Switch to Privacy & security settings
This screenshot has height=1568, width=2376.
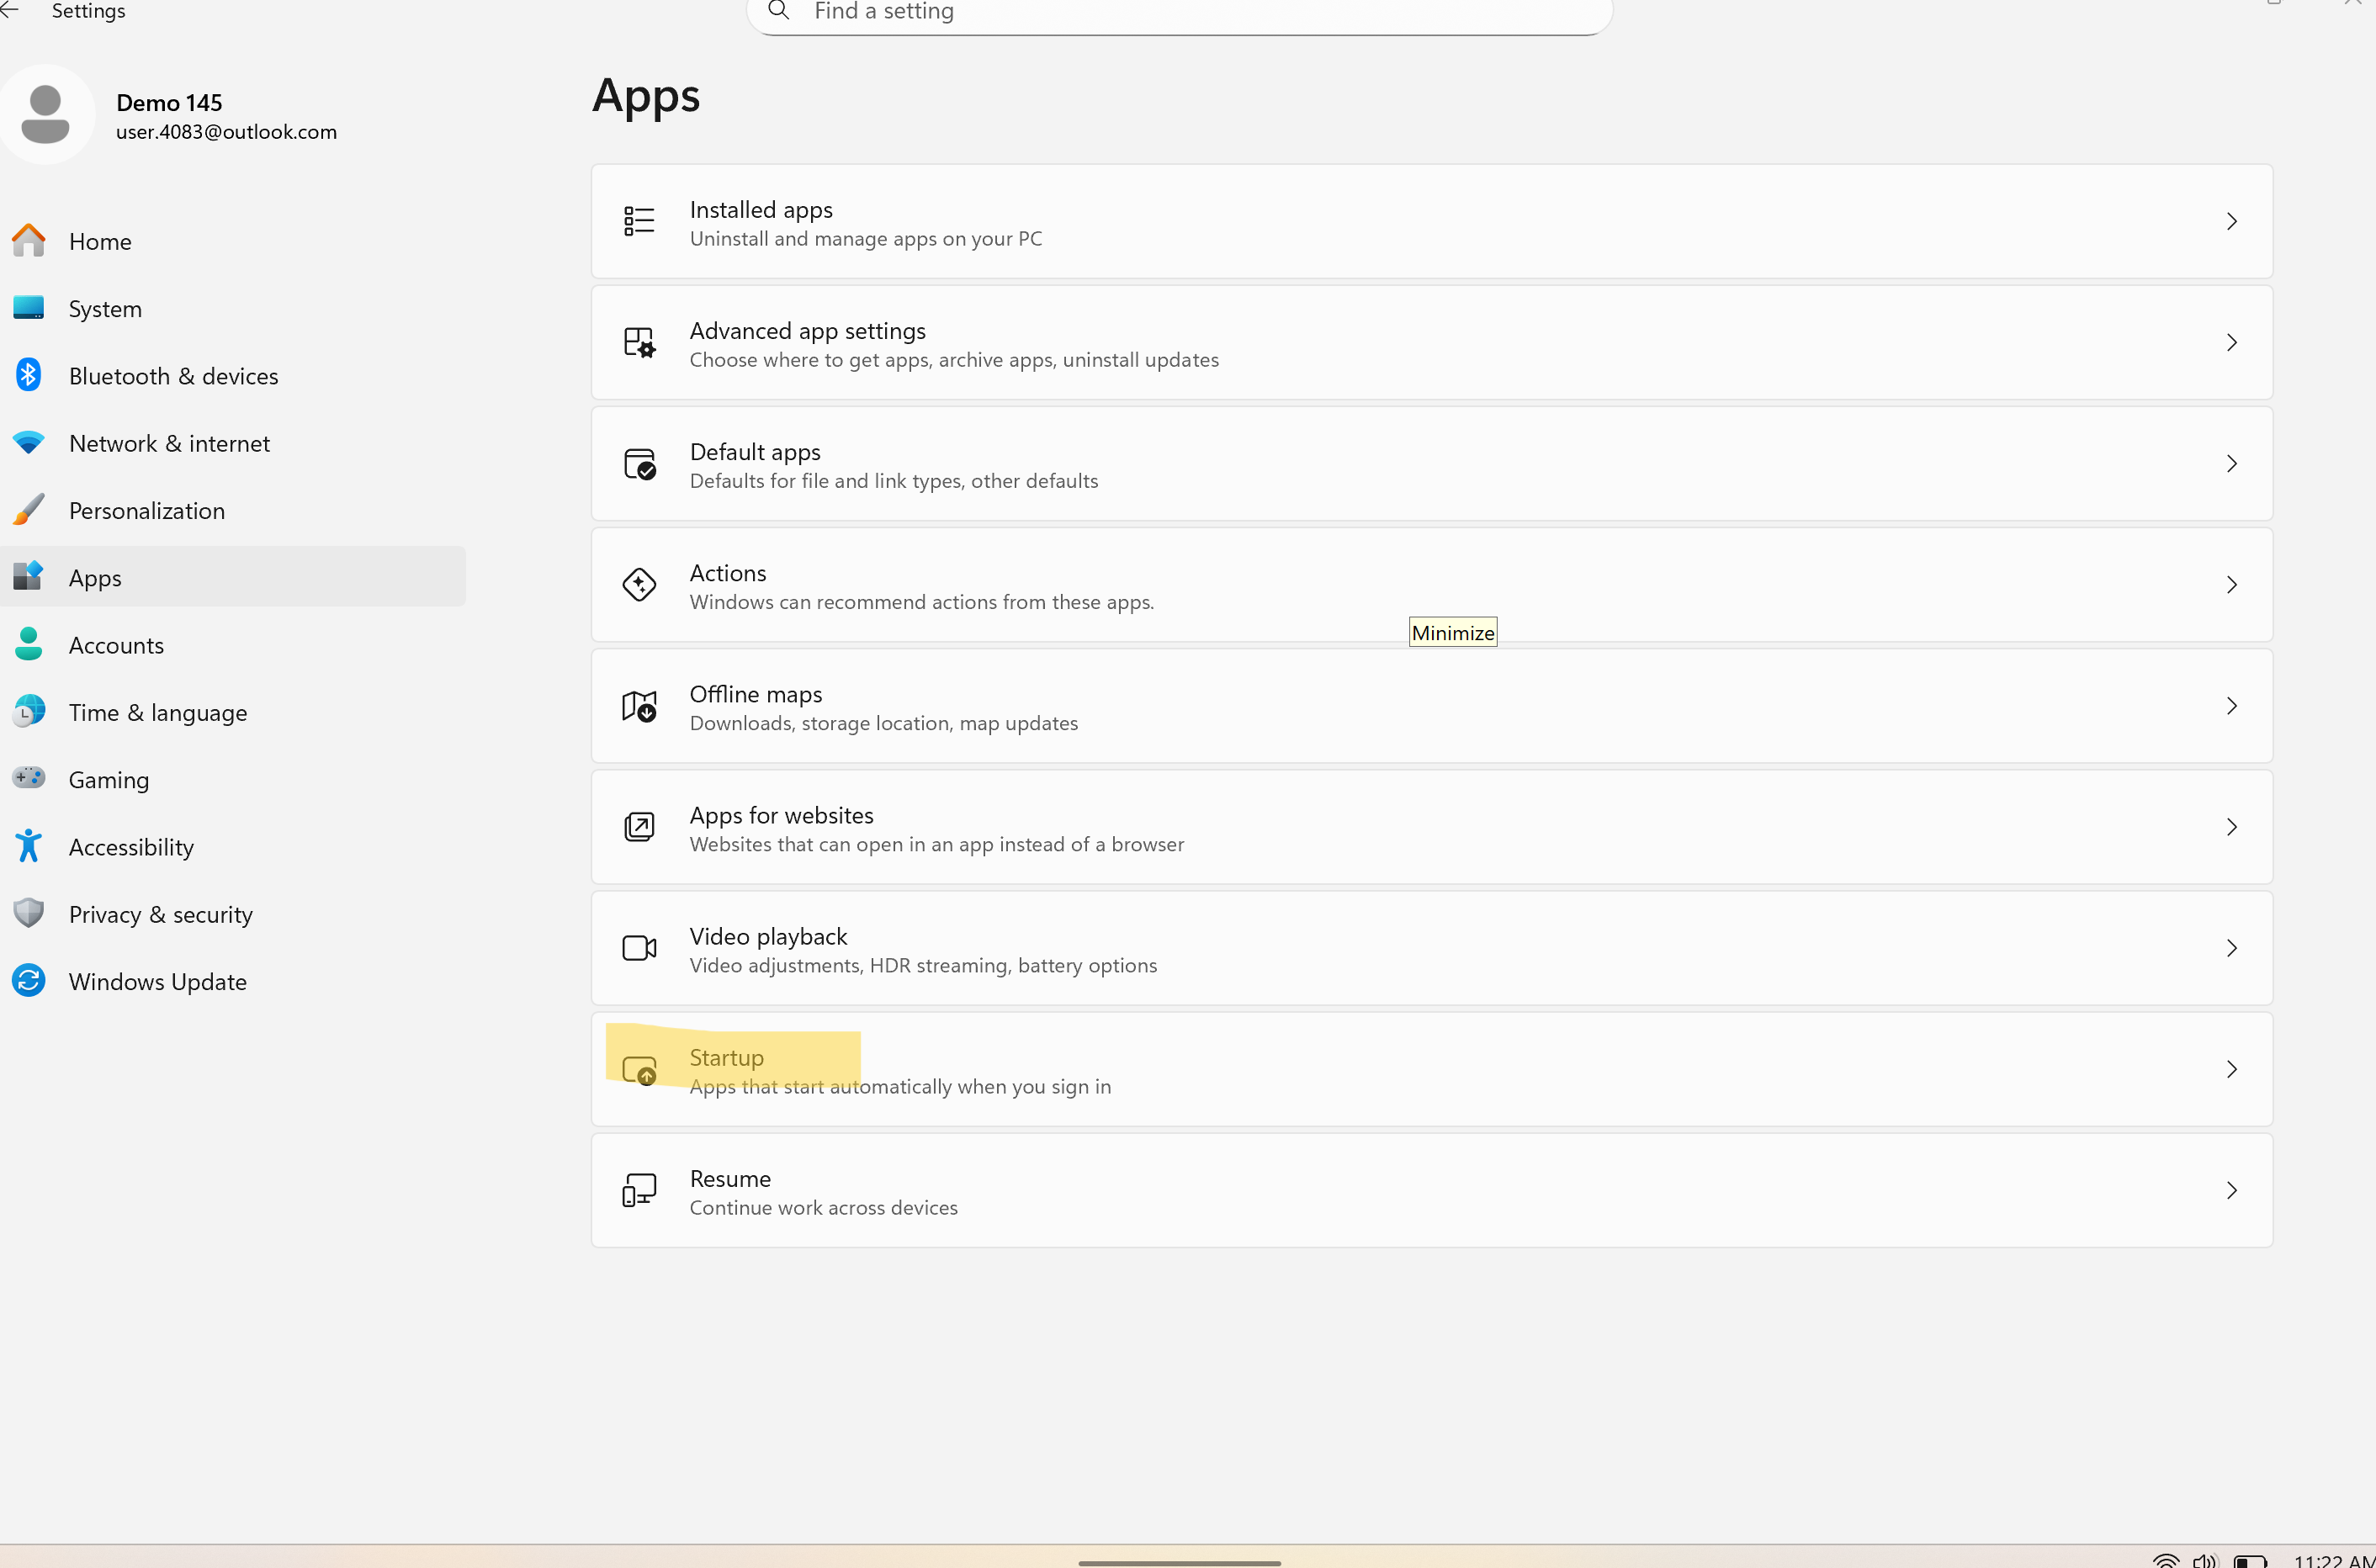[x=160, y=914]
